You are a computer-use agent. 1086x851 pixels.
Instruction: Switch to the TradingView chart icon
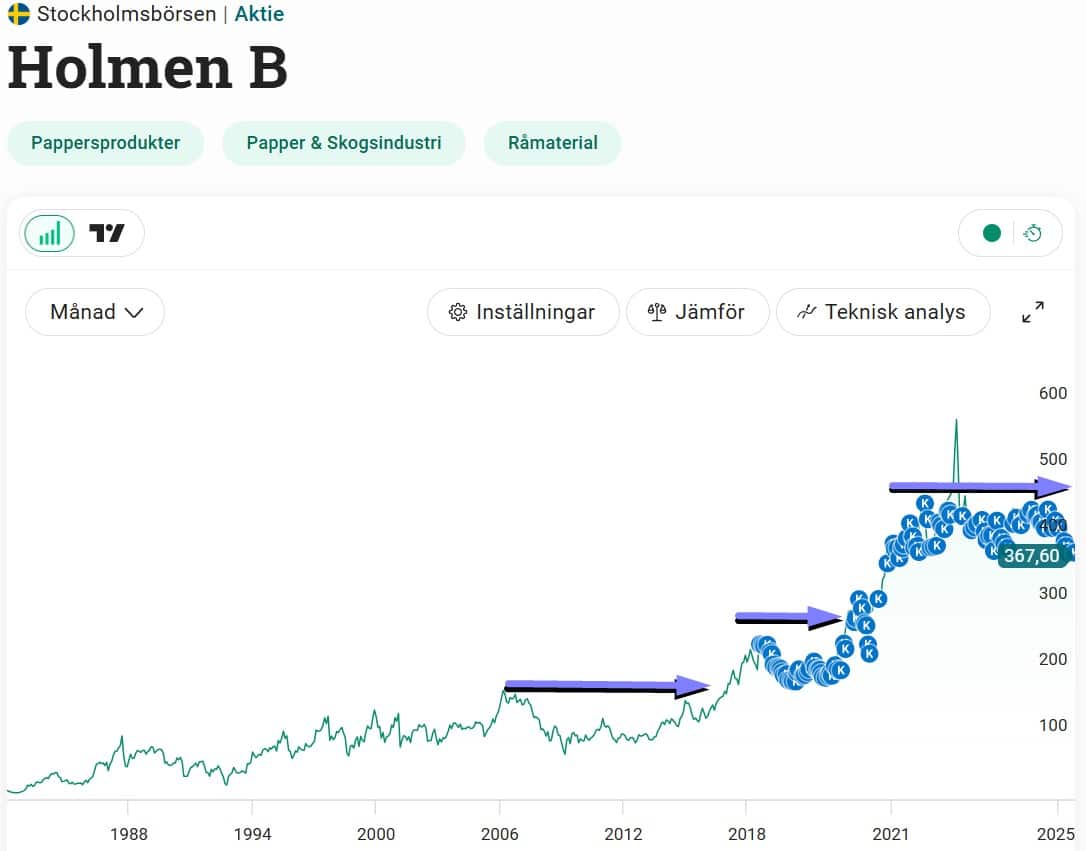[106, 233]
